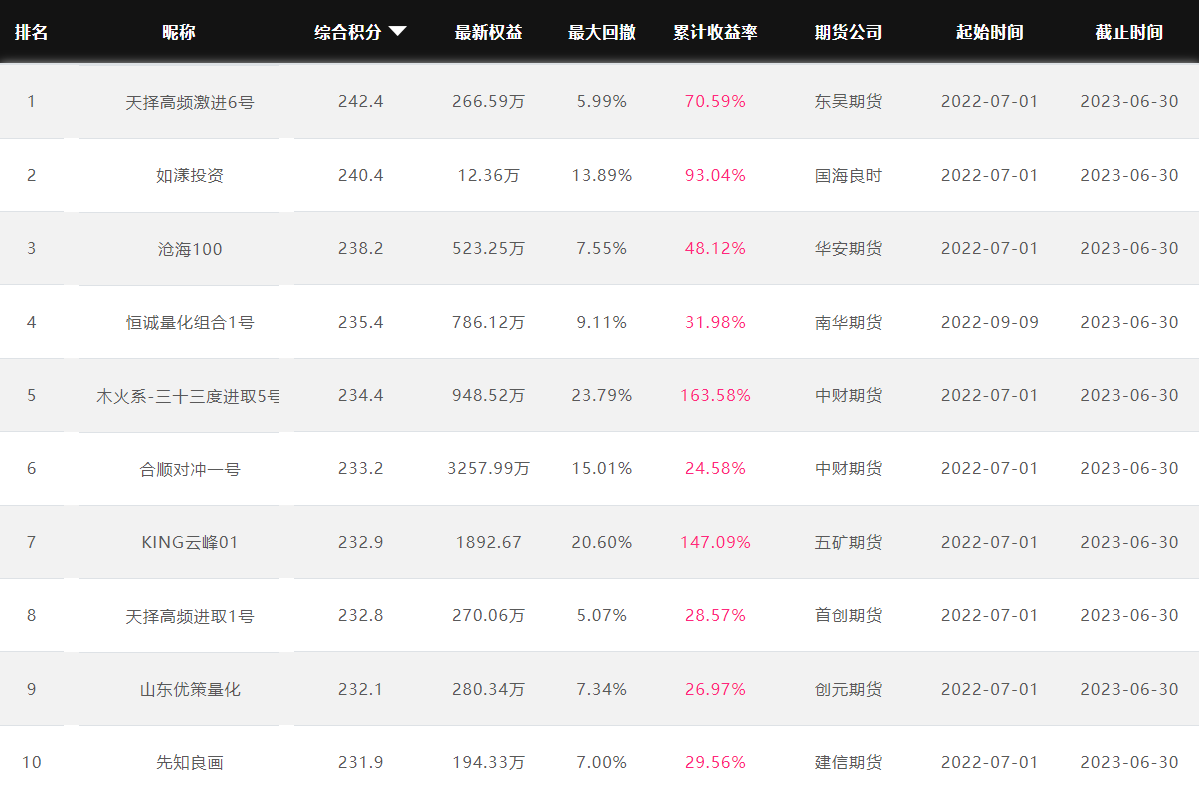Viewport: 1199px width, 798px height.
Task: Select the equity value 3257.99万
Action: (489, 469)
